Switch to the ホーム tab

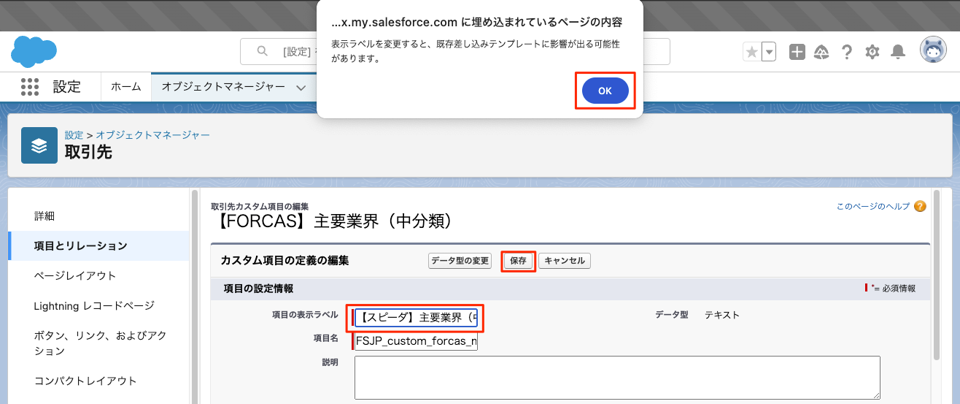pos(126,87)
